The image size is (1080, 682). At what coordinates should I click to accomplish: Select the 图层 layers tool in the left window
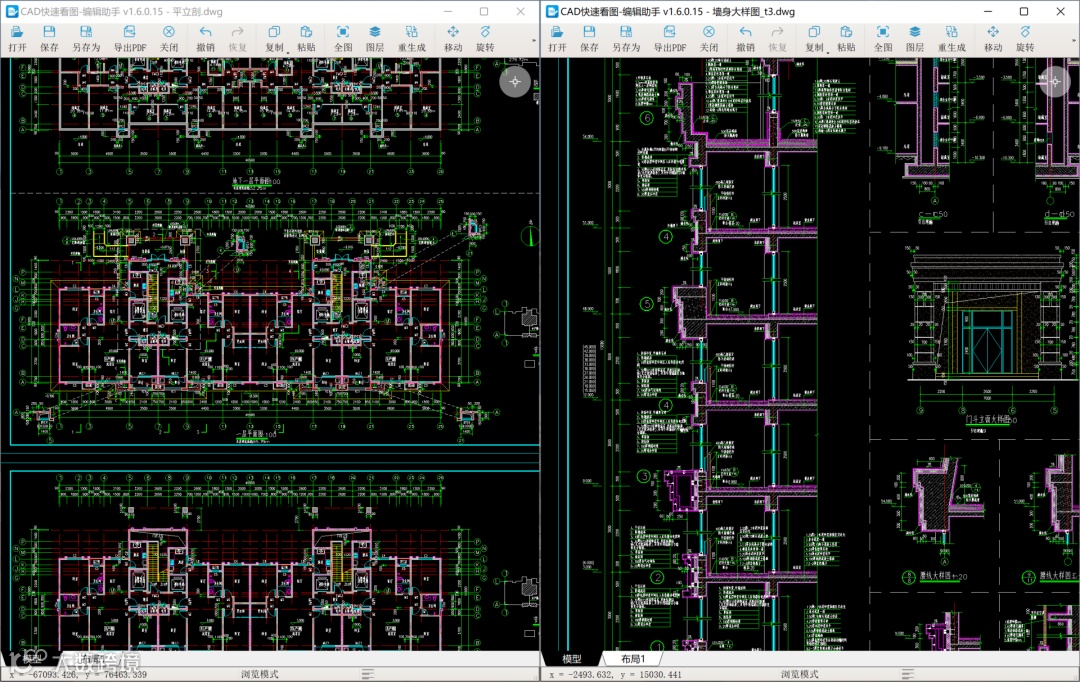(375, 39)
